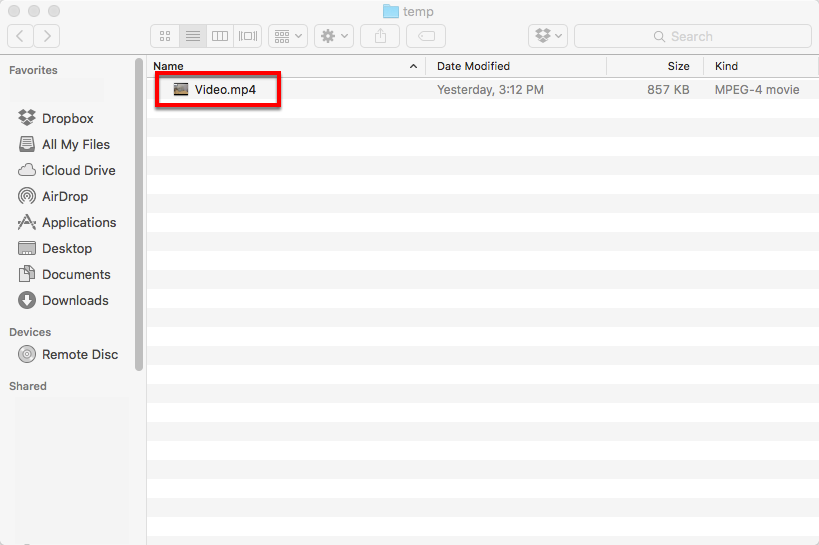Open Downloads from the sidebar

tap(63, 300)
